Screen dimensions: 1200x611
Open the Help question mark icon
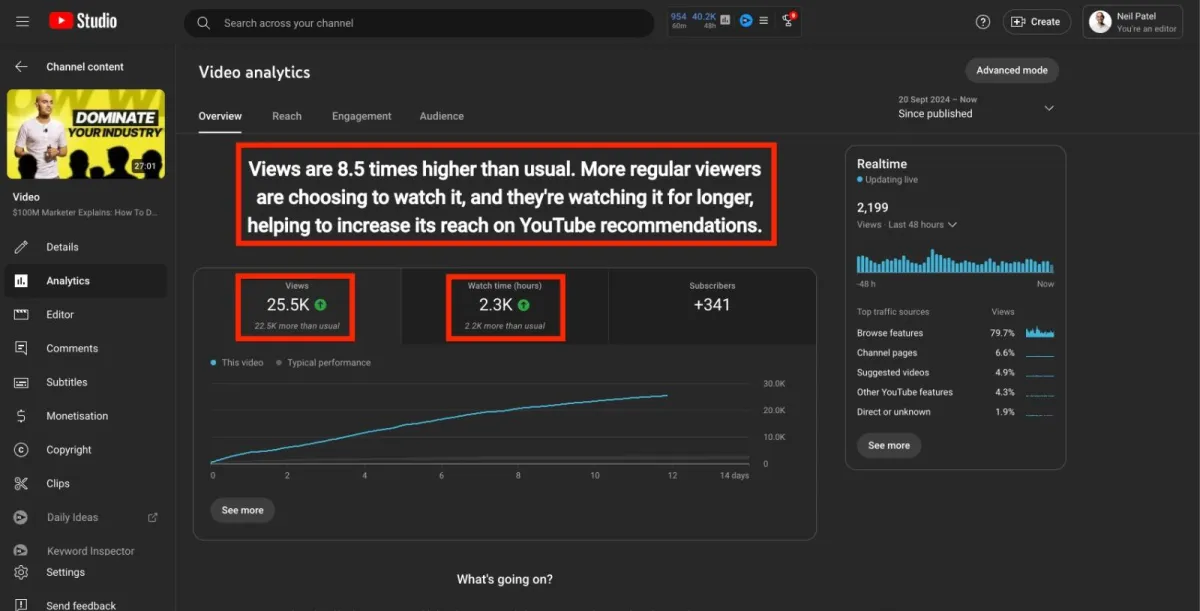tap(983, 22)
